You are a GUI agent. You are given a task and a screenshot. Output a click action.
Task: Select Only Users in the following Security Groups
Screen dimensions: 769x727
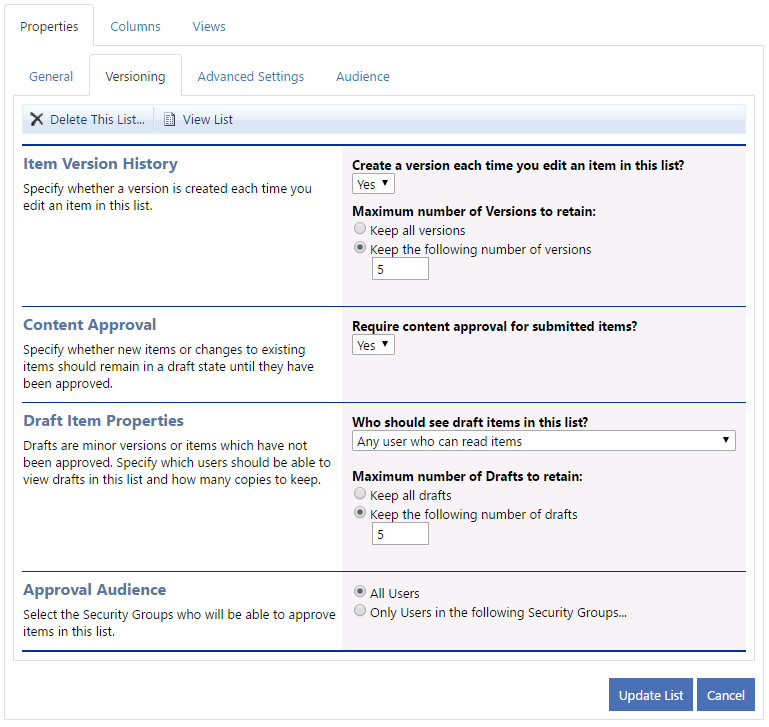[360, 611]
